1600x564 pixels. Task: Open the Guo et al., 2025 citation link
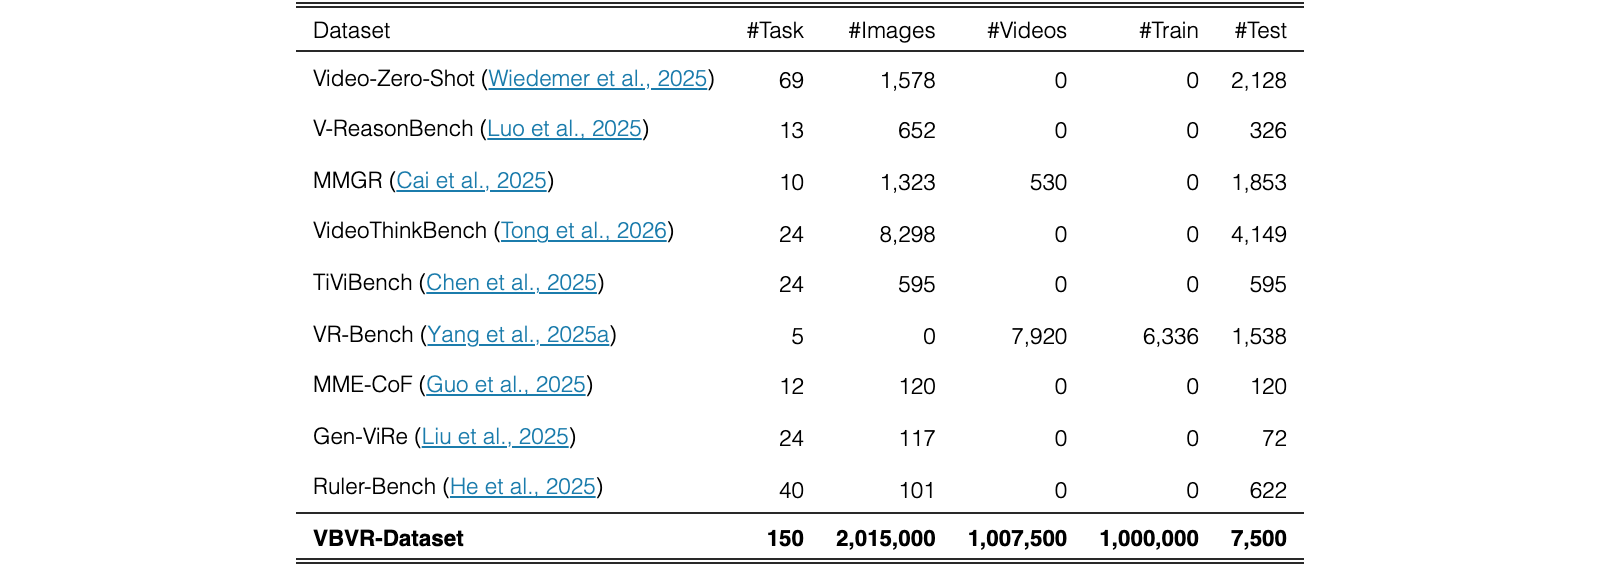506,385
